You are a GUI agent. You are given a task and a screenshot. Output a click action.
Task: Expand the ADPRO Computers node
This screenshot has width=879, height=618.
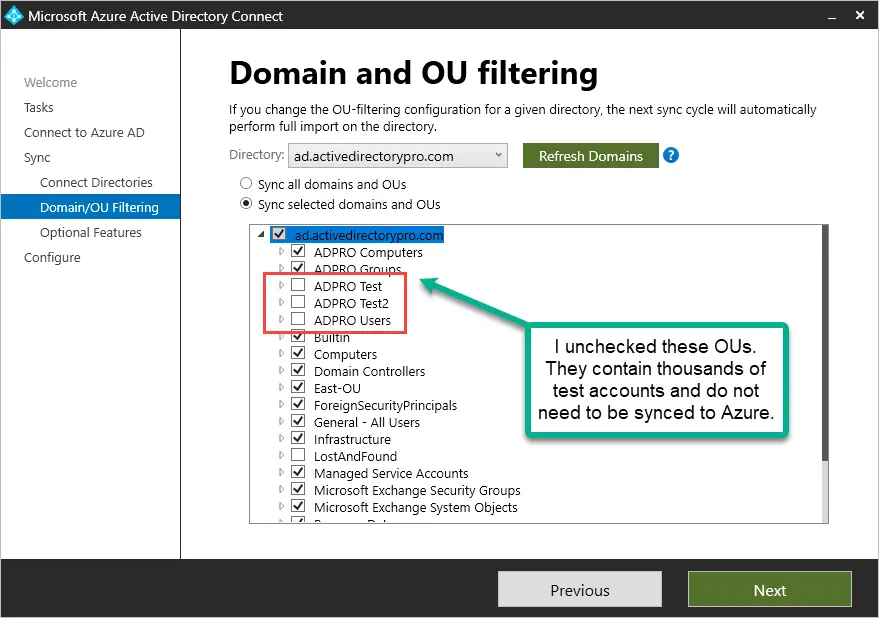coord(281,251)
